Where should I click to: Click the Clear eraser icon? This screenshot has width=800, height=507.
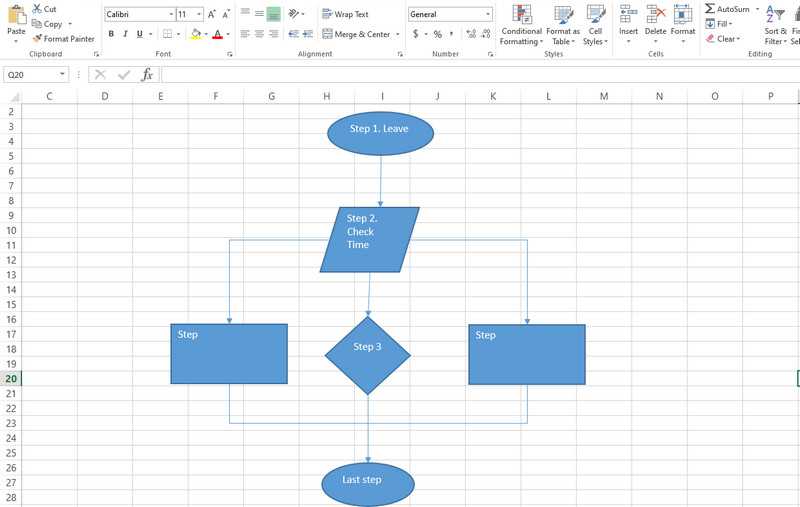click(x=710, y=39)
